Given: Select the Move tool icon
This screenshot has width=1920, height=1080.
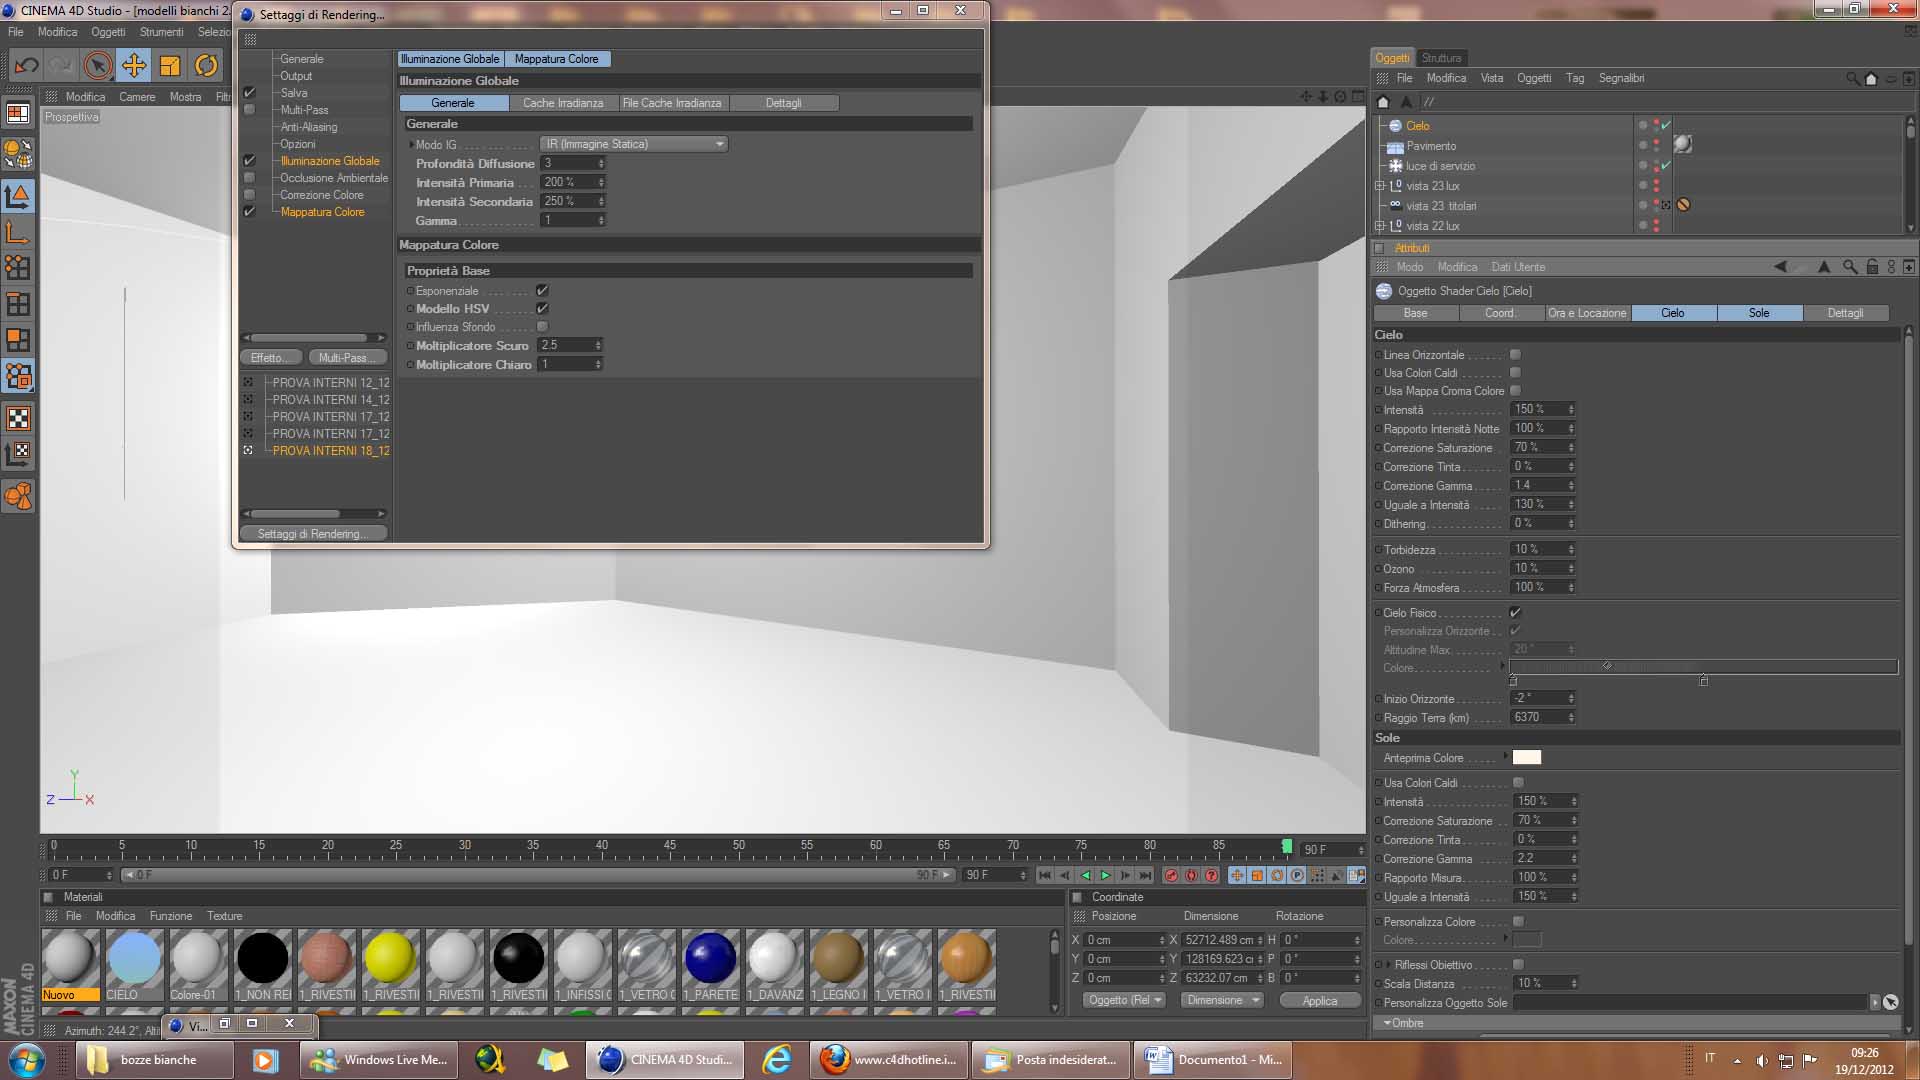Looking at the screenshot, I should 133,66.
